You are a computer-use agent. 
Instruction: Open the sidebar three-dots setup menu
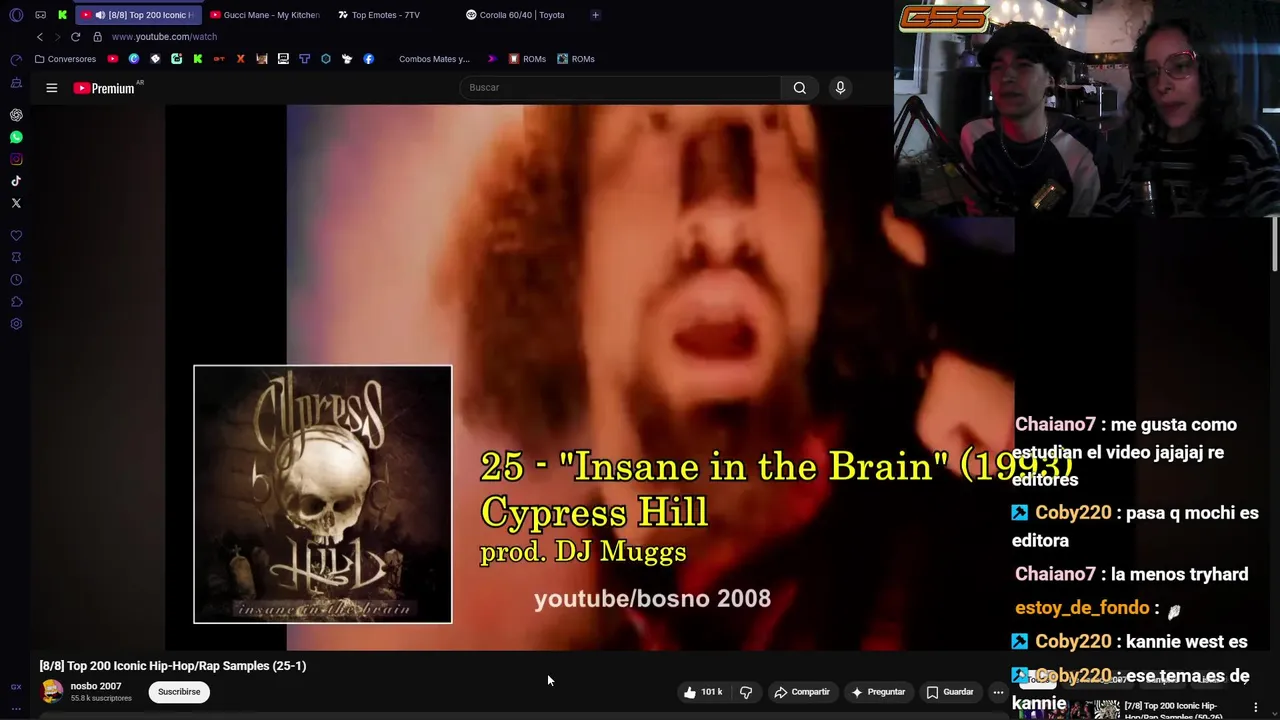16,708
